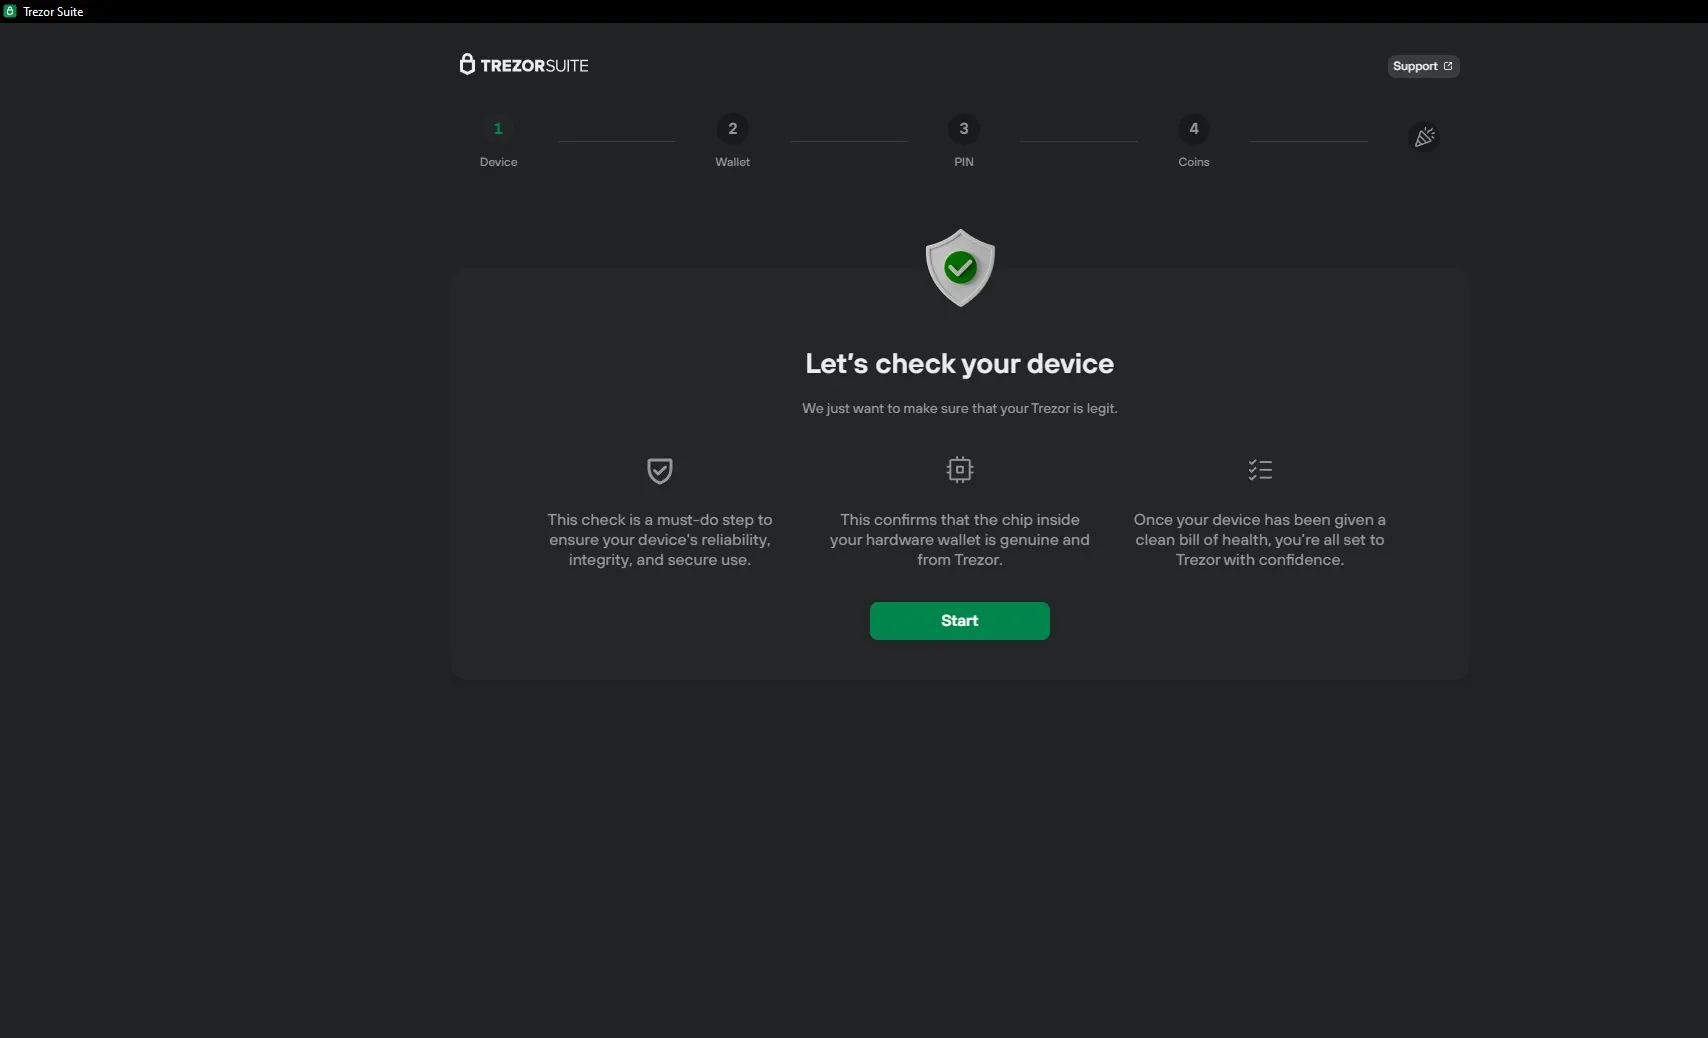Viewport: 1708px width, 1038px height.
Task: Click the shield icon above reliability text
Action: [x=659, y=470]
